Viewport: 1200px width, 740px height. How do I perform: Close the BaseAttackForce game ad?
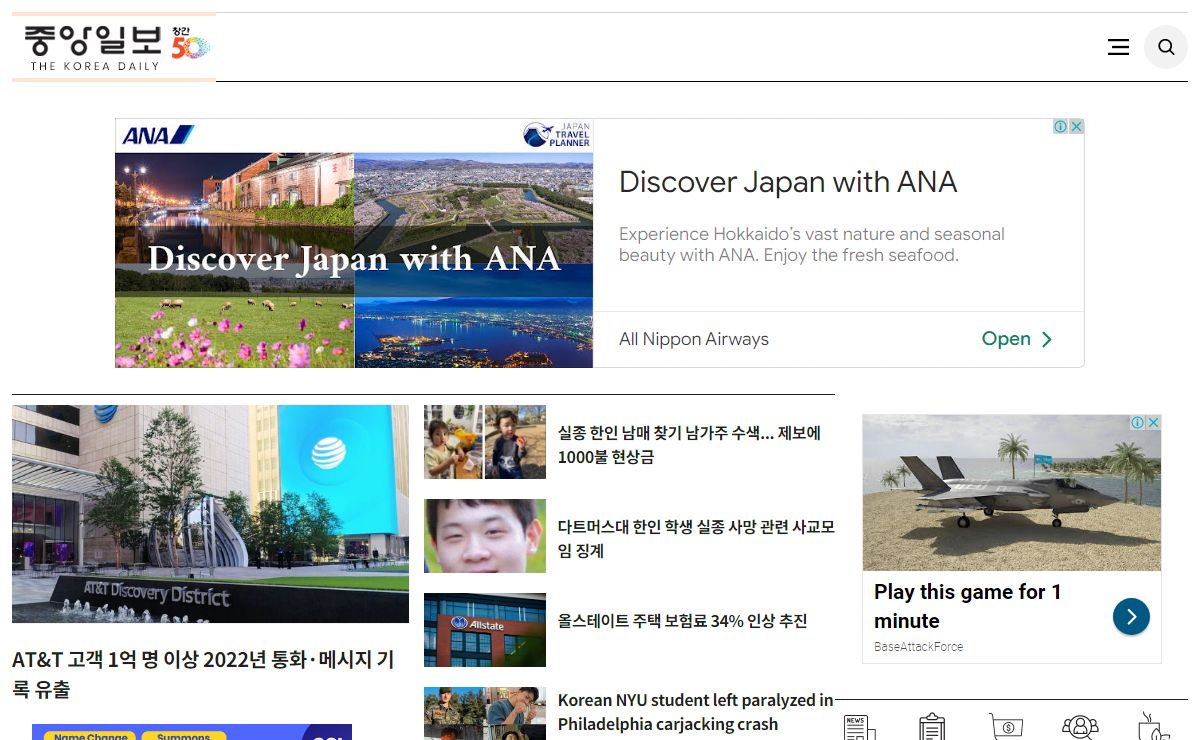point(1153,423)
